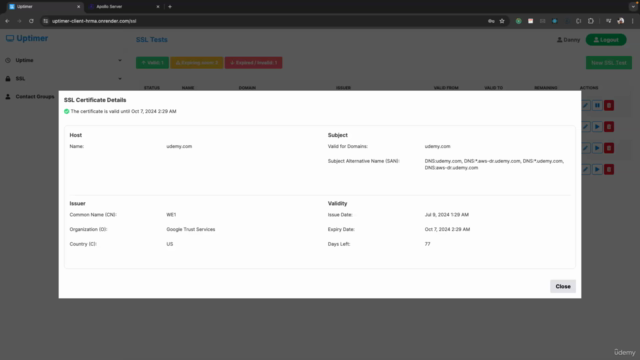Image resolution: width=640 pixels, height=360 pixels.
Task: Open the calendar browser extension icon
Action: coord(530,21)
